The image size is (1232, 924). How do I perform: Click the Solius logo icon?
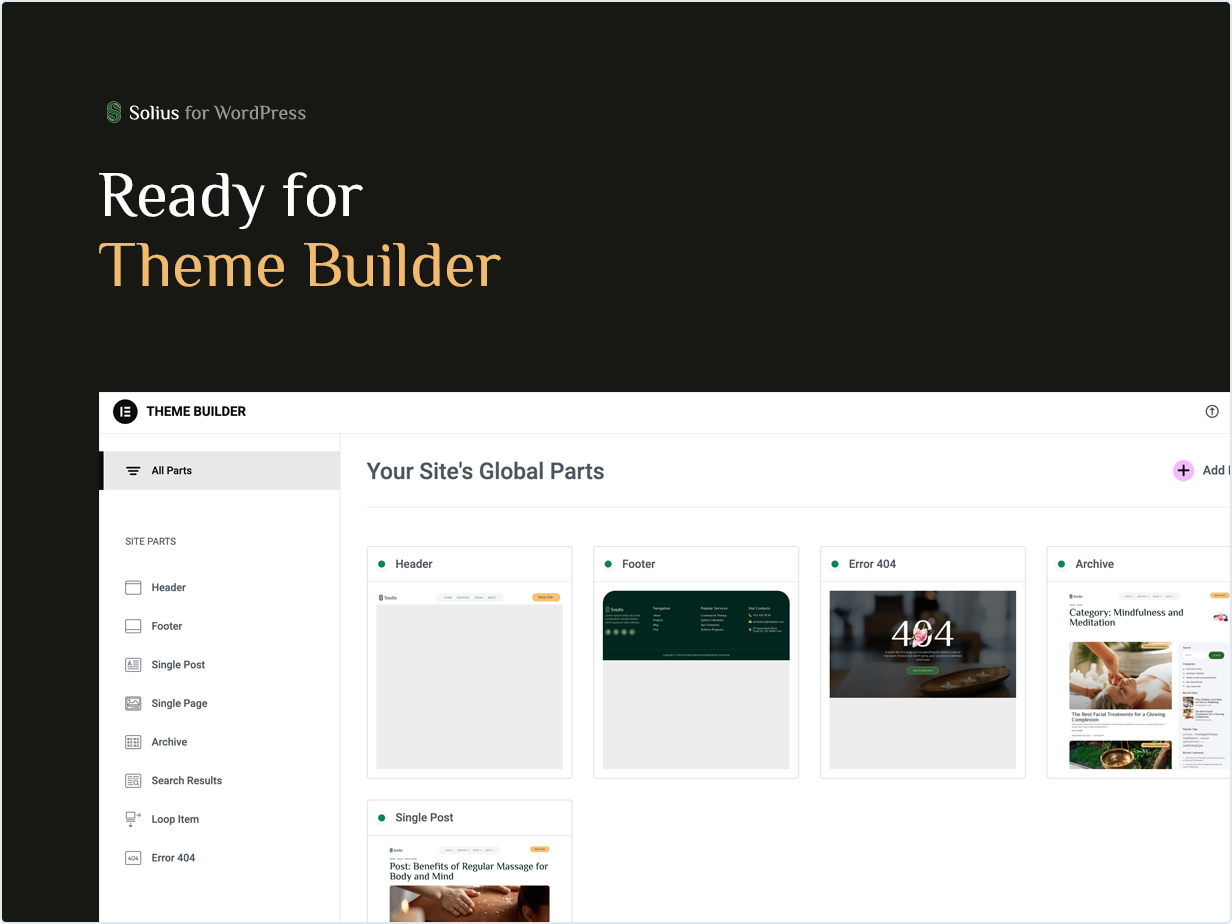pyautogui.click(x=114, y=113)
